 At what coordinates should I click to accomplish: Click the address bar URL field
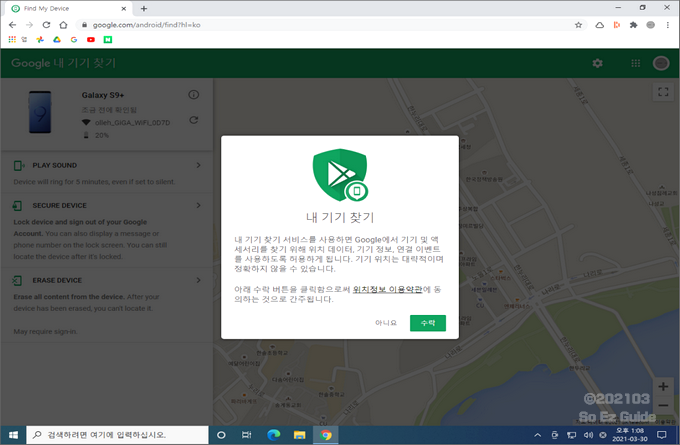(300, 24)
